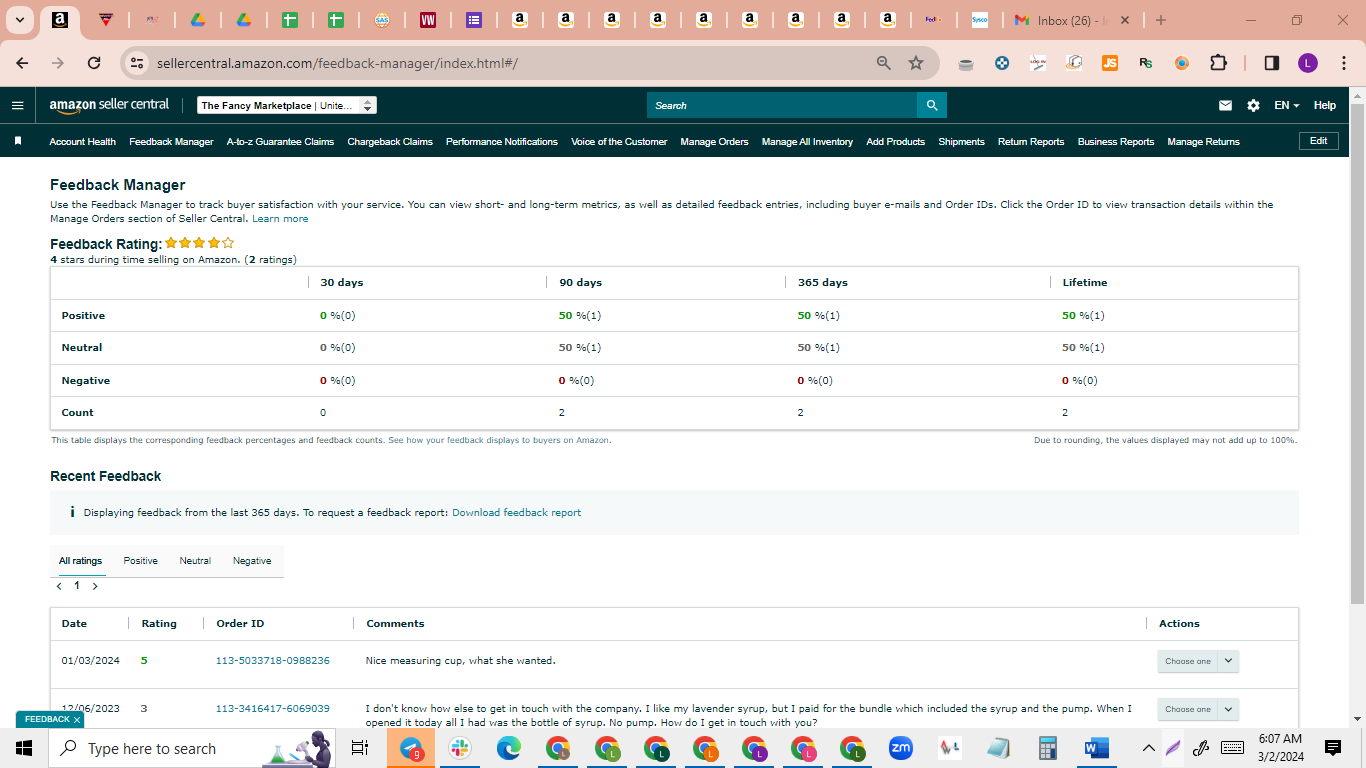Open order ID 113-5033718-0988236
The height and width of the screenshot is (768, 1366).
click(273, 661)
